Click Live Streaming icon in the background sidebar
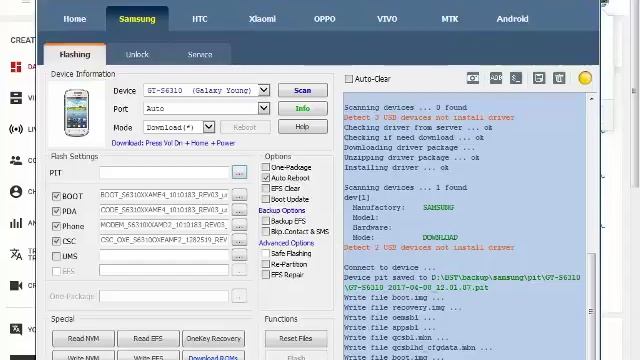The height and width of the screenshot is (360, 640). pyautogui.click(x=16, y=129)
